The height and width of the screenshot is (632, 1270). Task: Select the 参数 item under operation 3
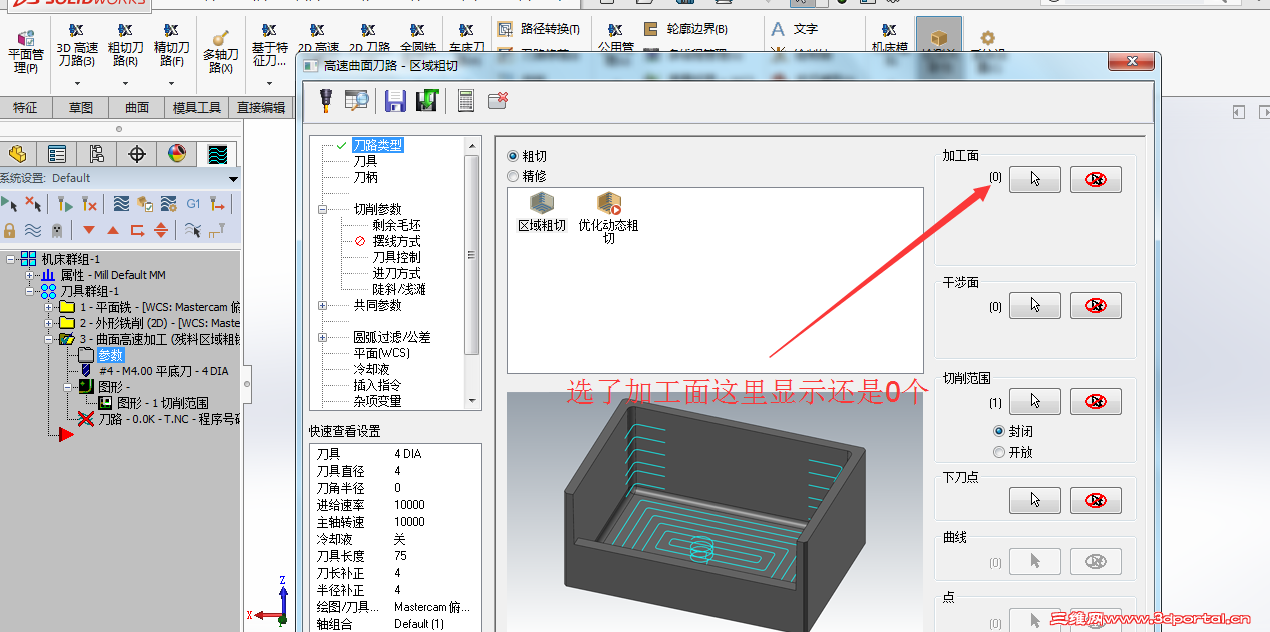tap(110, 355)
